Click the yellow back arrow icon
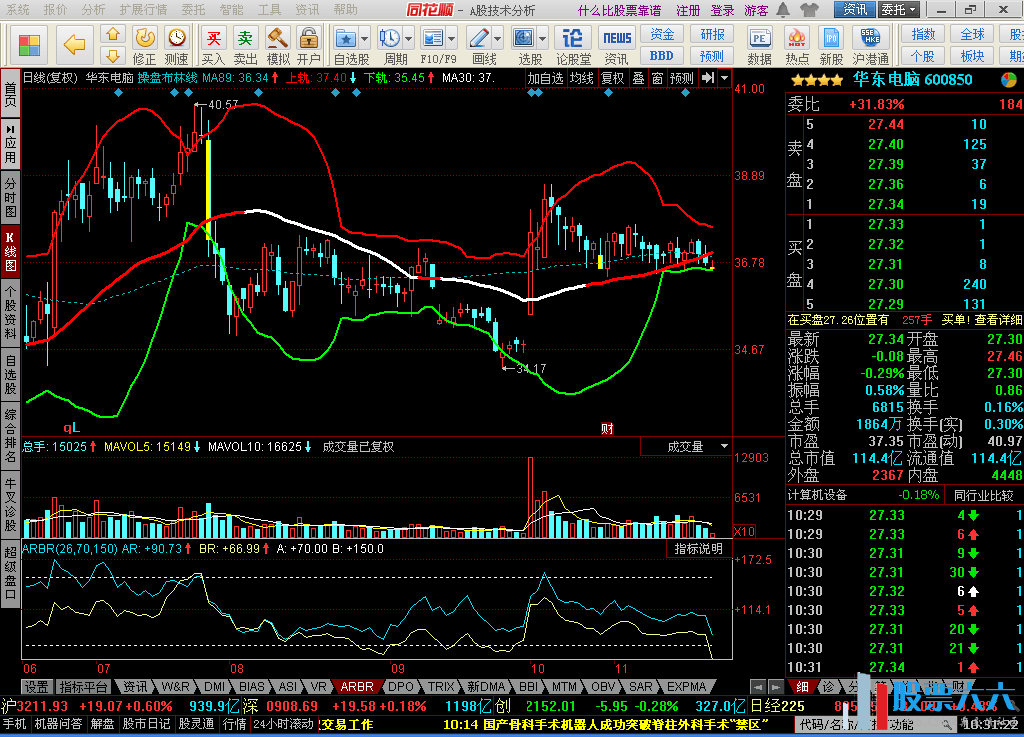Viewport: 1024px width, 737px height. [x=75, y=44]
